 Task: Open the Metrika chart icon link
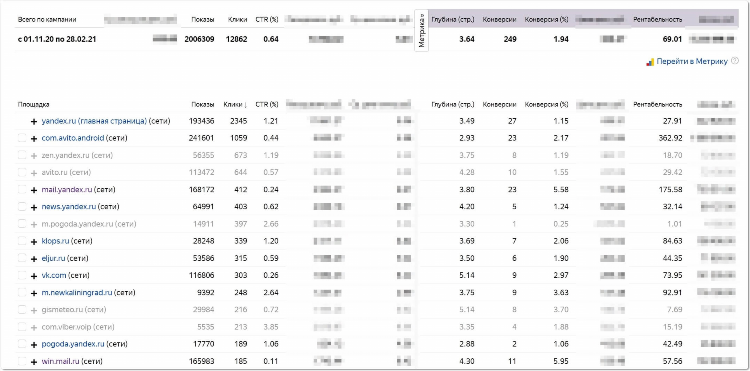coord(650,62)
